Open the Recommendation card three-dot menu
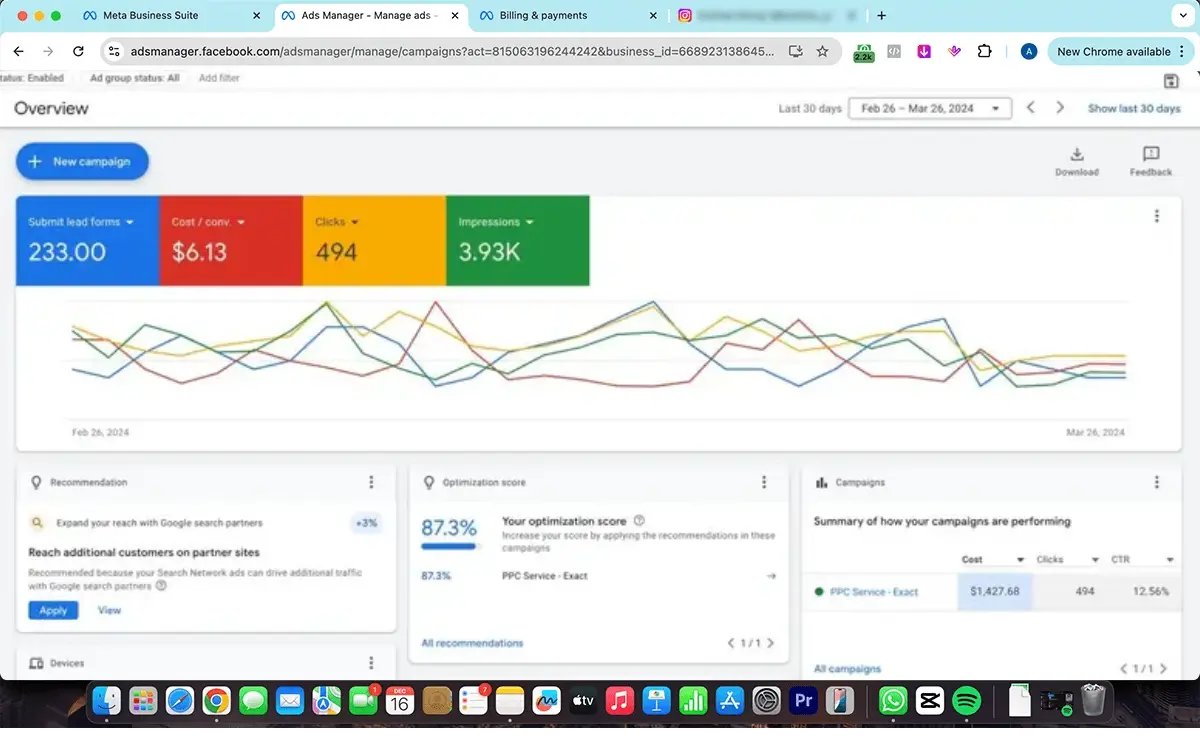1200x750 pixels. (371, 482)
